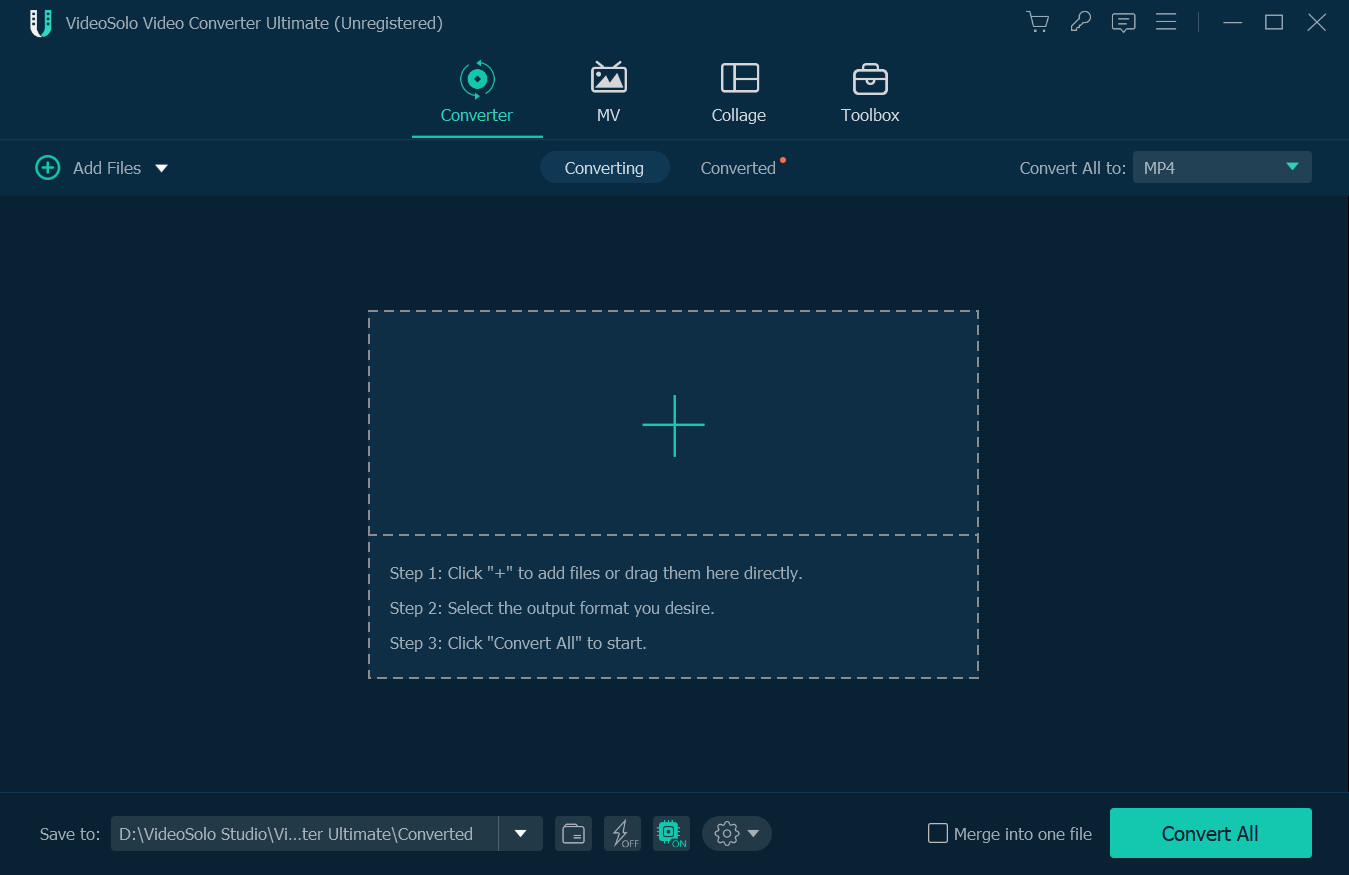Click the large plus to add files
Image resolution: width=1349 pixels, height=875 pixels.
[673, 425]
